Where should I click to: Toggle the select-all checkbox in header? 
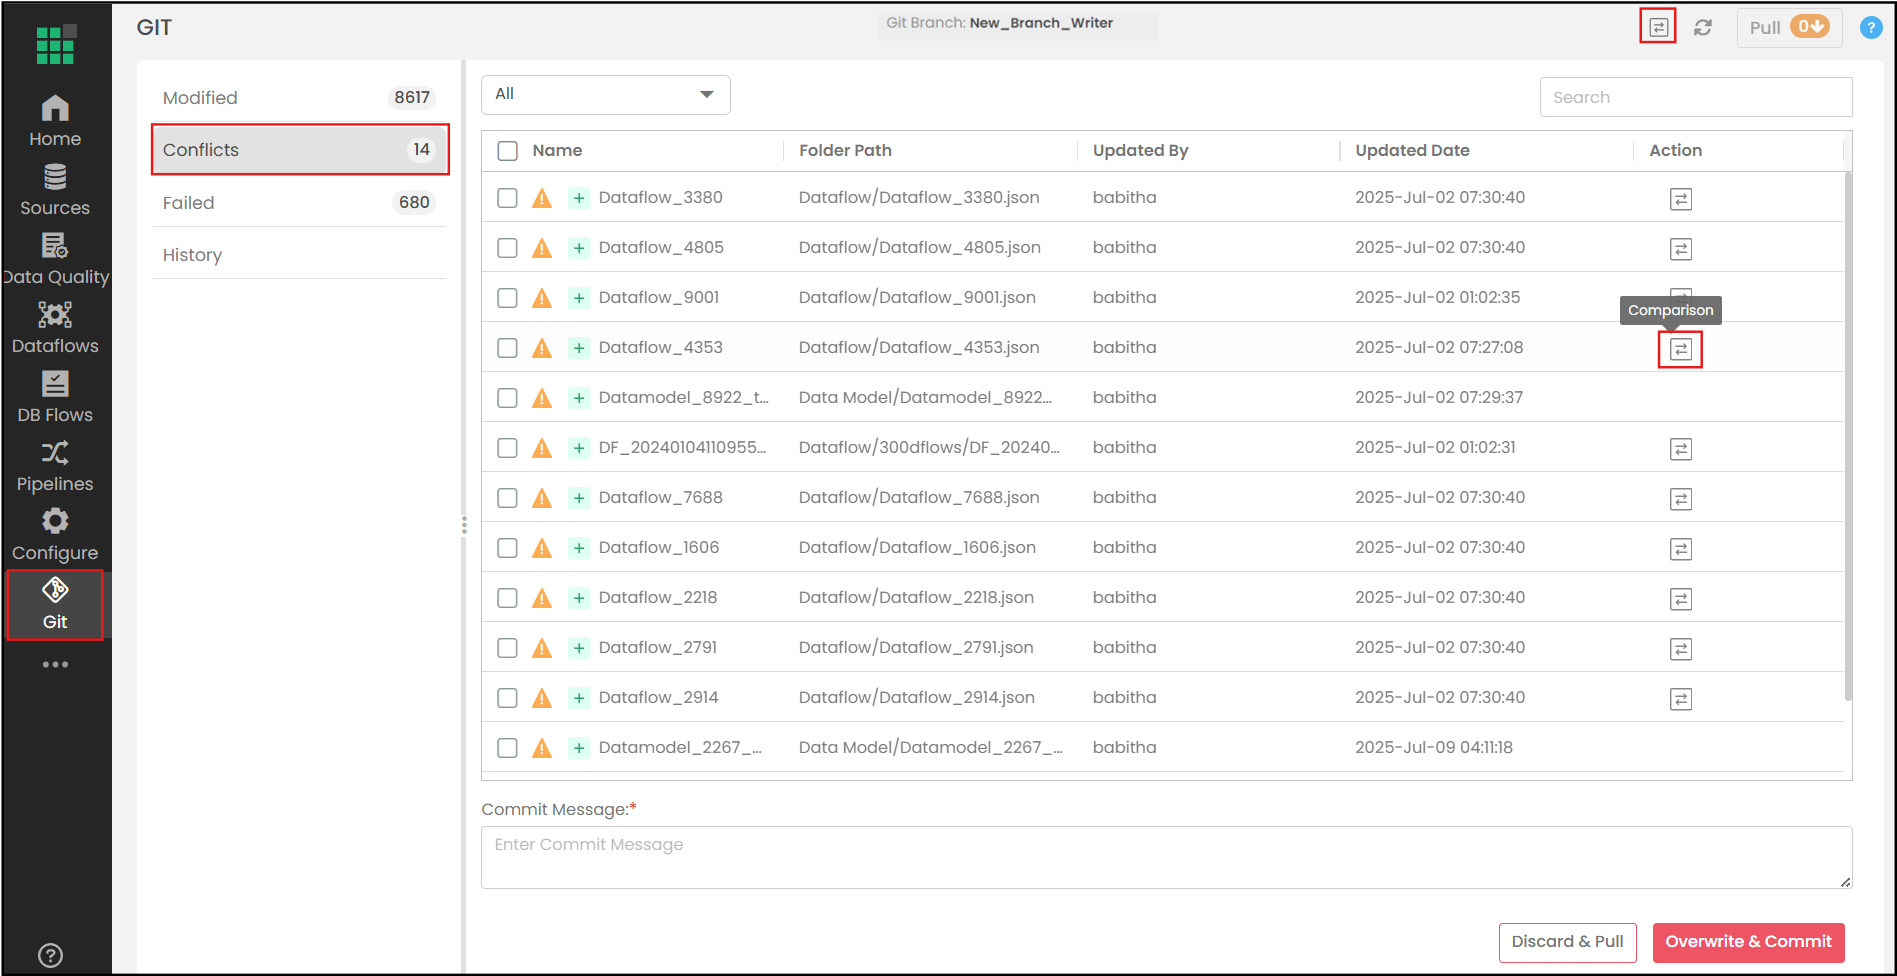click(508, 151)
